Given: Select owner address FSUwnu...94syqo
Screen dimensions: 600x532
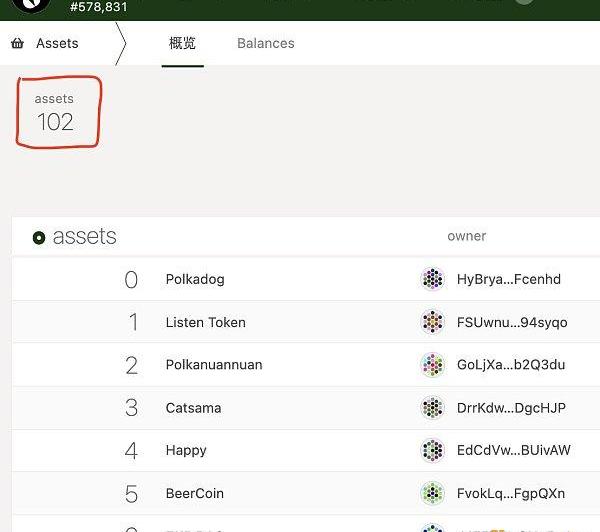Looking at the screenshot, I should pos(511,322).
